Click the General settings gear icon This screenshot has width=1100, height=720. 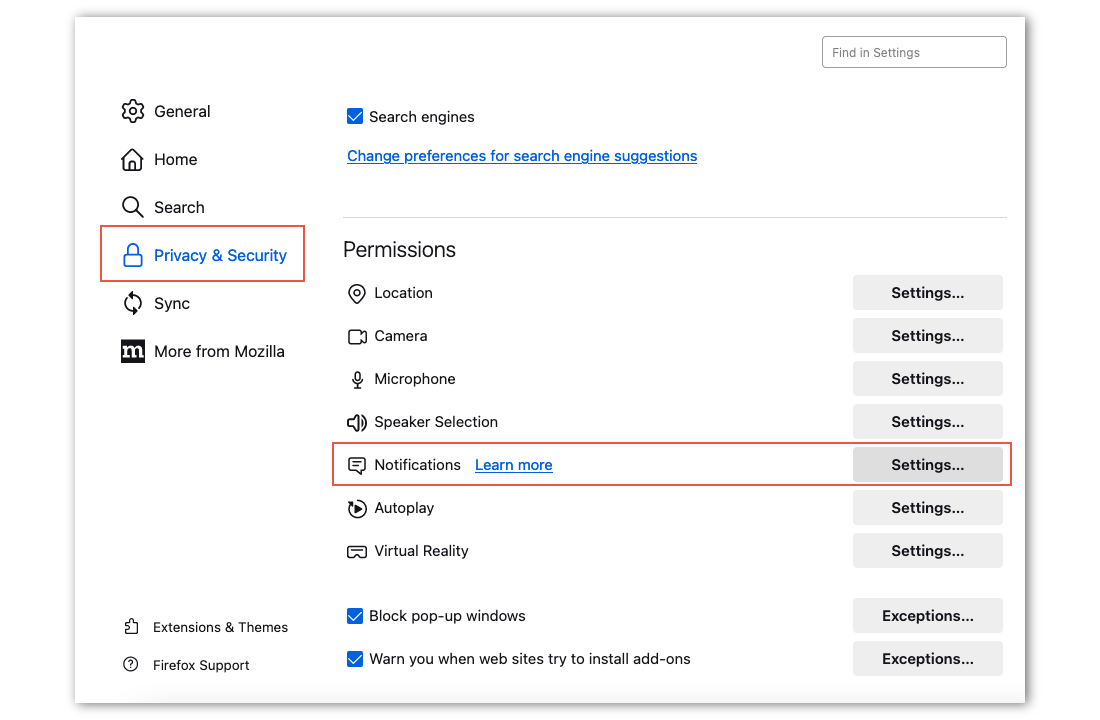133,111
